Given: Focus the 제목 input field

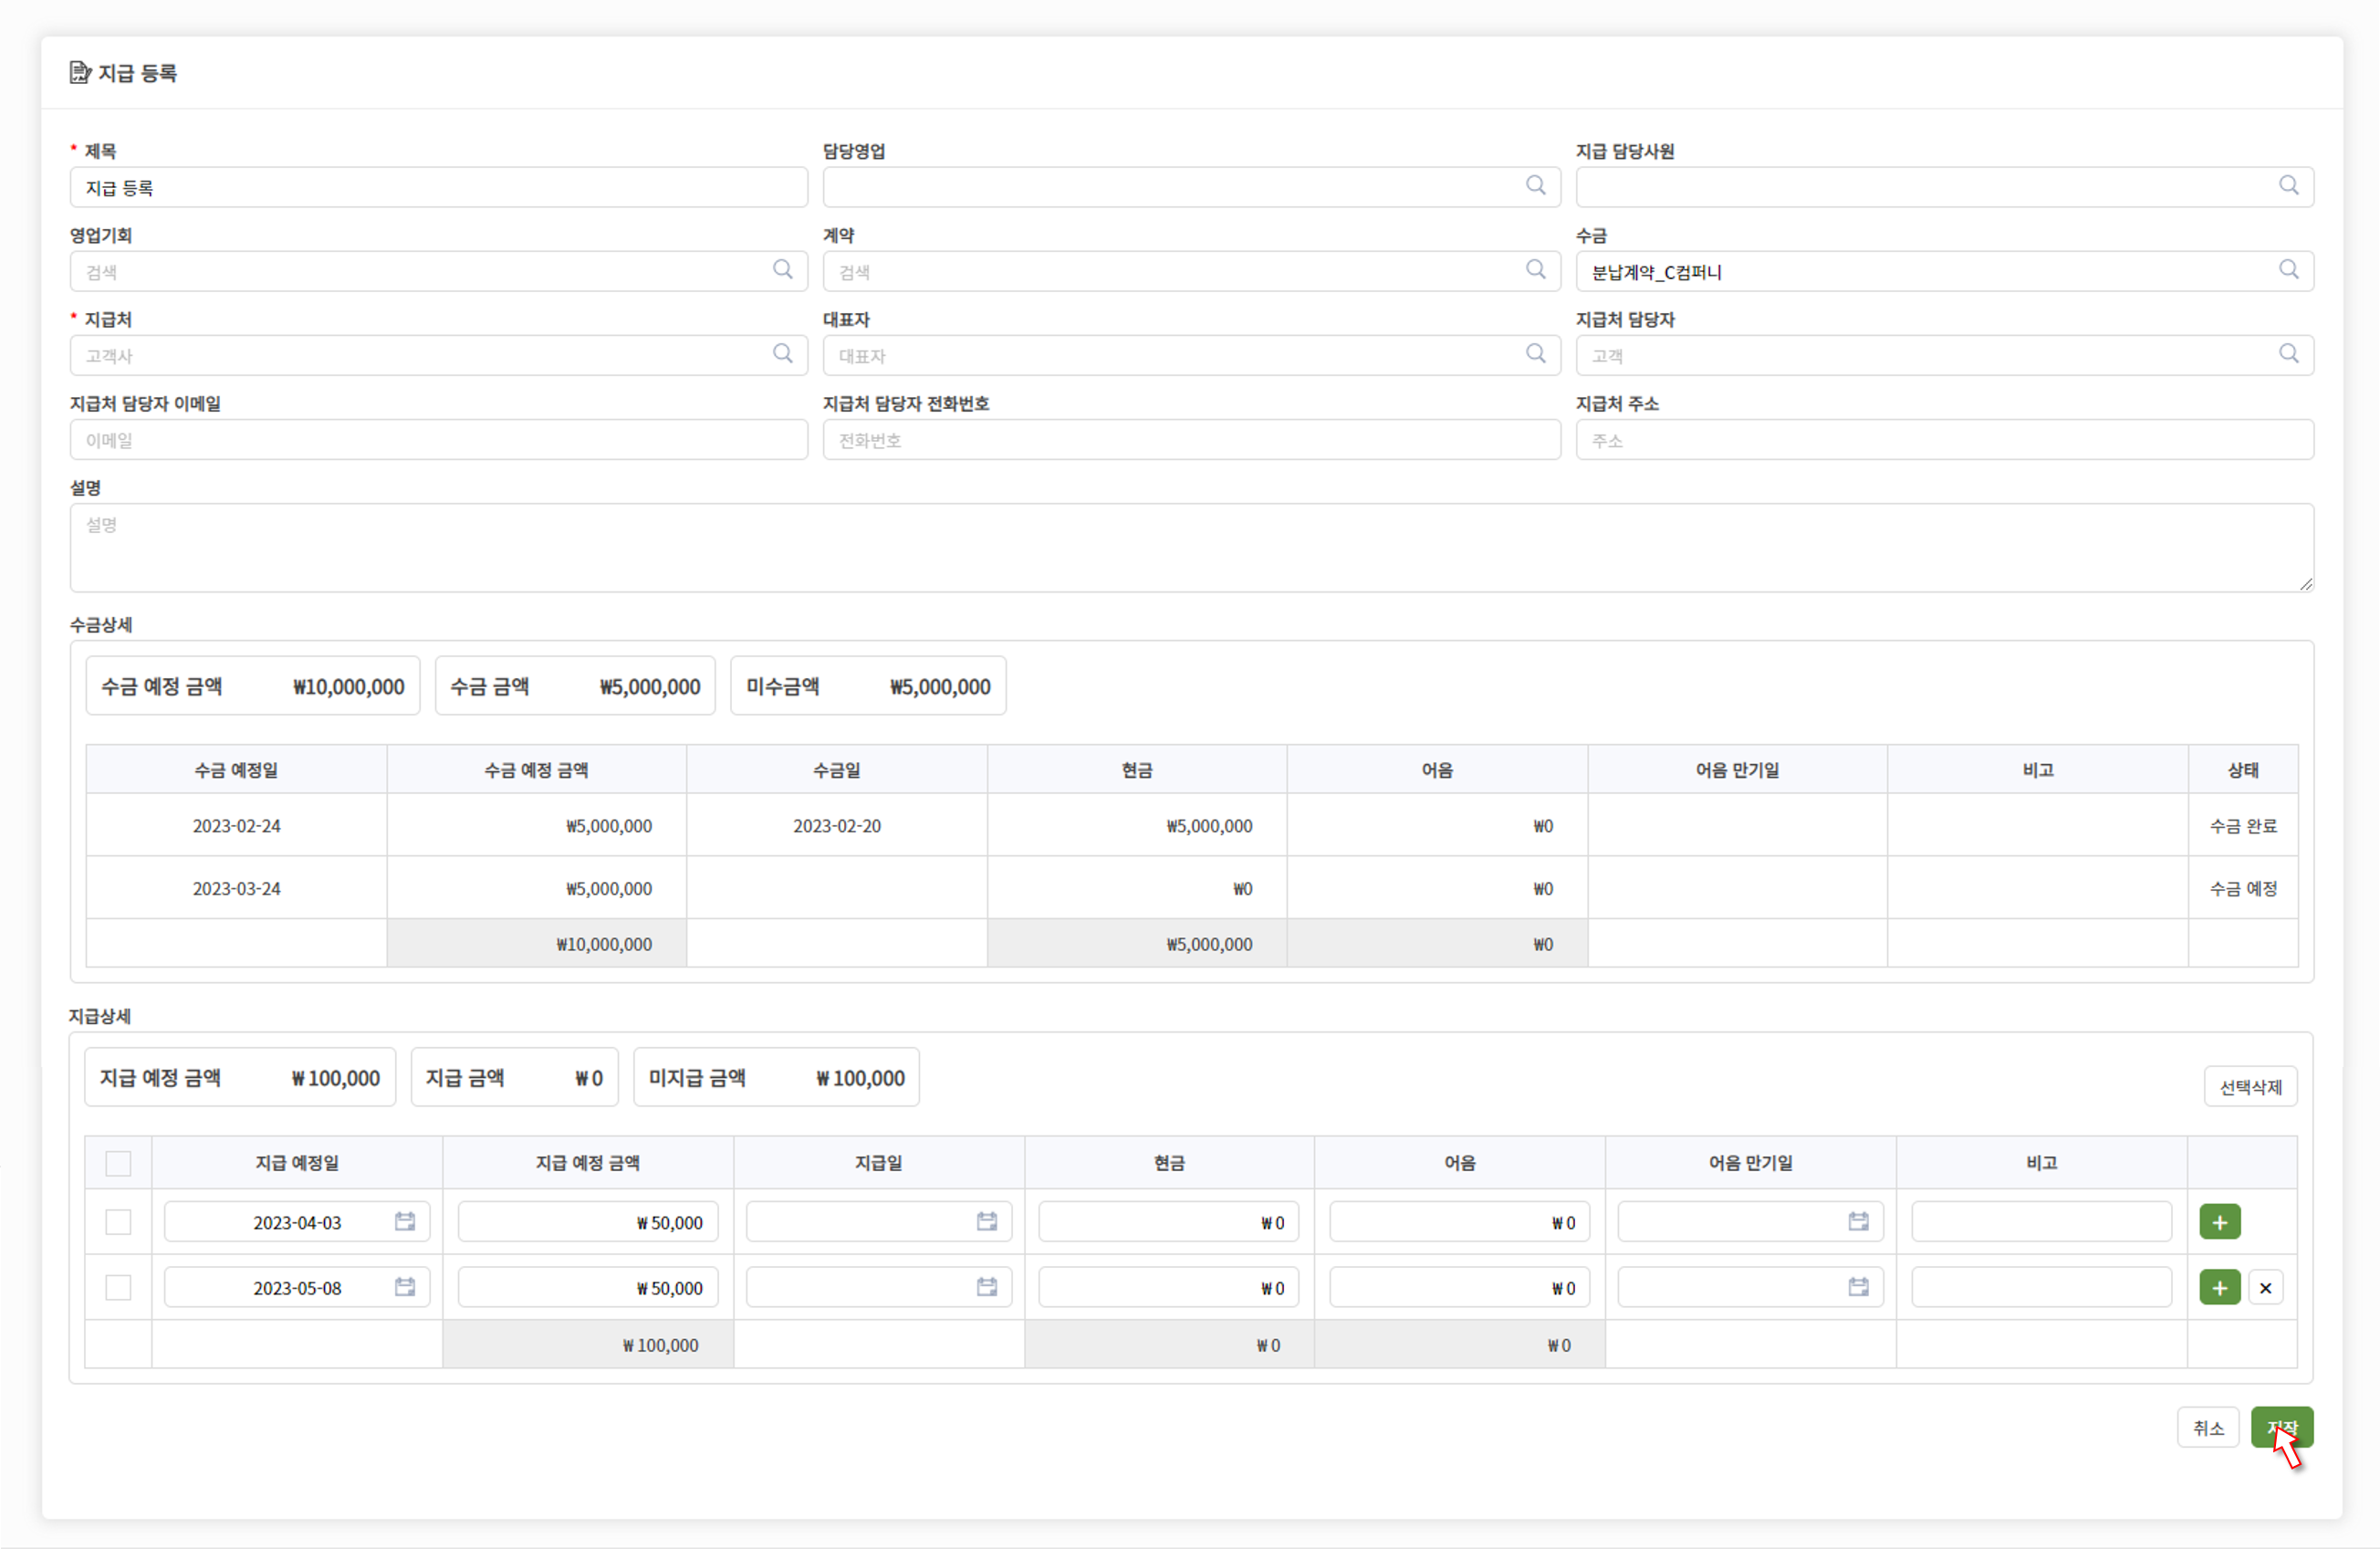Looking at the screenshot, I should [x=439, y=188].
